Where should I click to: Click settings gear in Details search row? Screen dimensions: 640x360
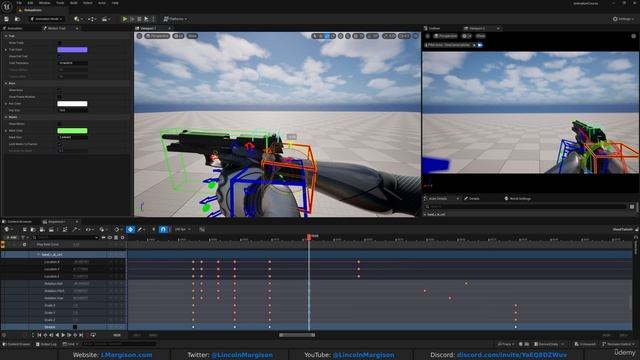(x=632, y=207)
